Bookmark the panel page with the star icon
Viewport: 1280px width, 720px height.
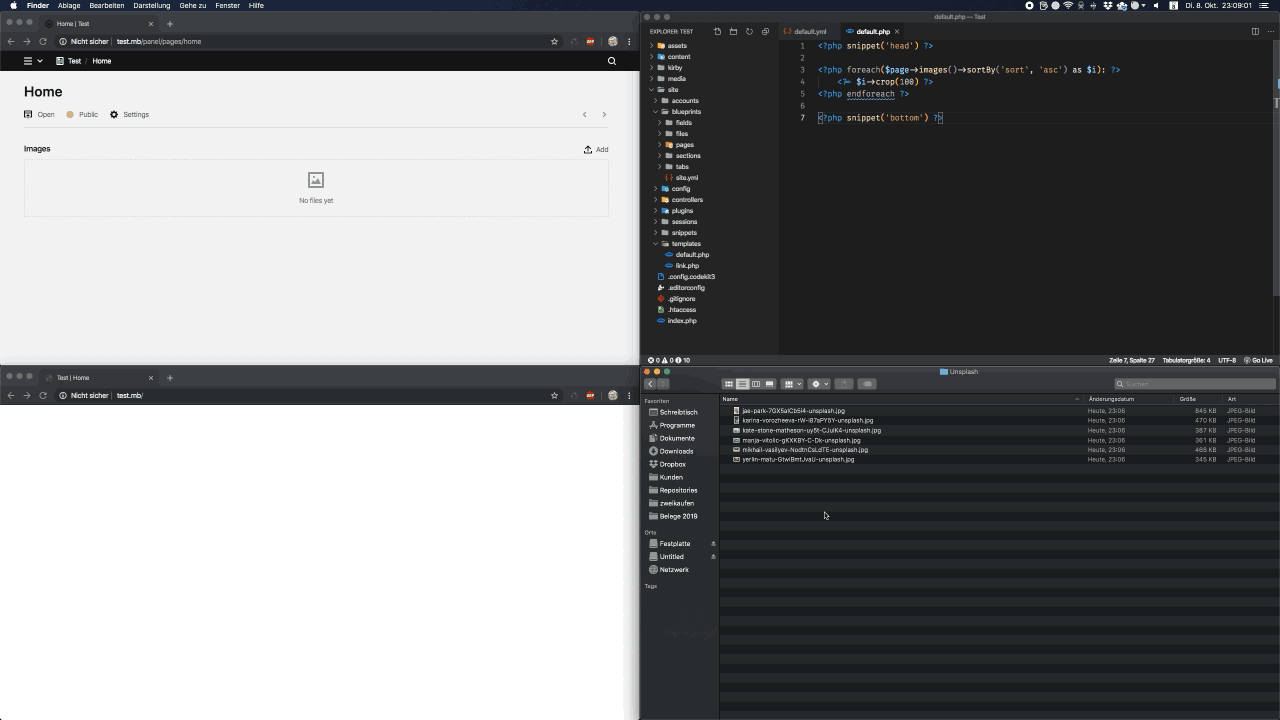[x=554, y=42]
